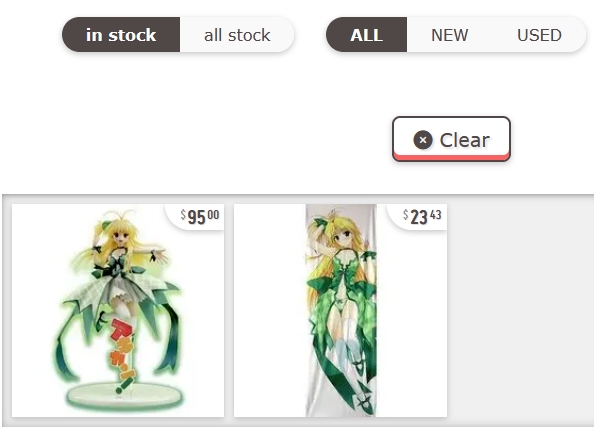Click empty gray area beside product cards
594x440 pixels.
tap(520, 310)
